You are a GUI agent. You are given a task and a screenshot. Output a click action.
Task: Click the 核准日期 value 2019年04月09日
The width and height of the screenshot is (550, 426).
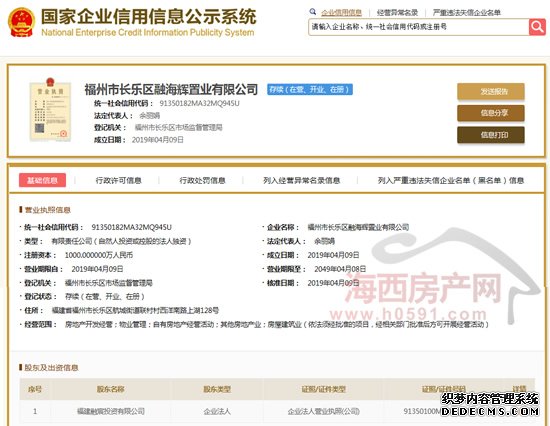click(x=333, y=283)
